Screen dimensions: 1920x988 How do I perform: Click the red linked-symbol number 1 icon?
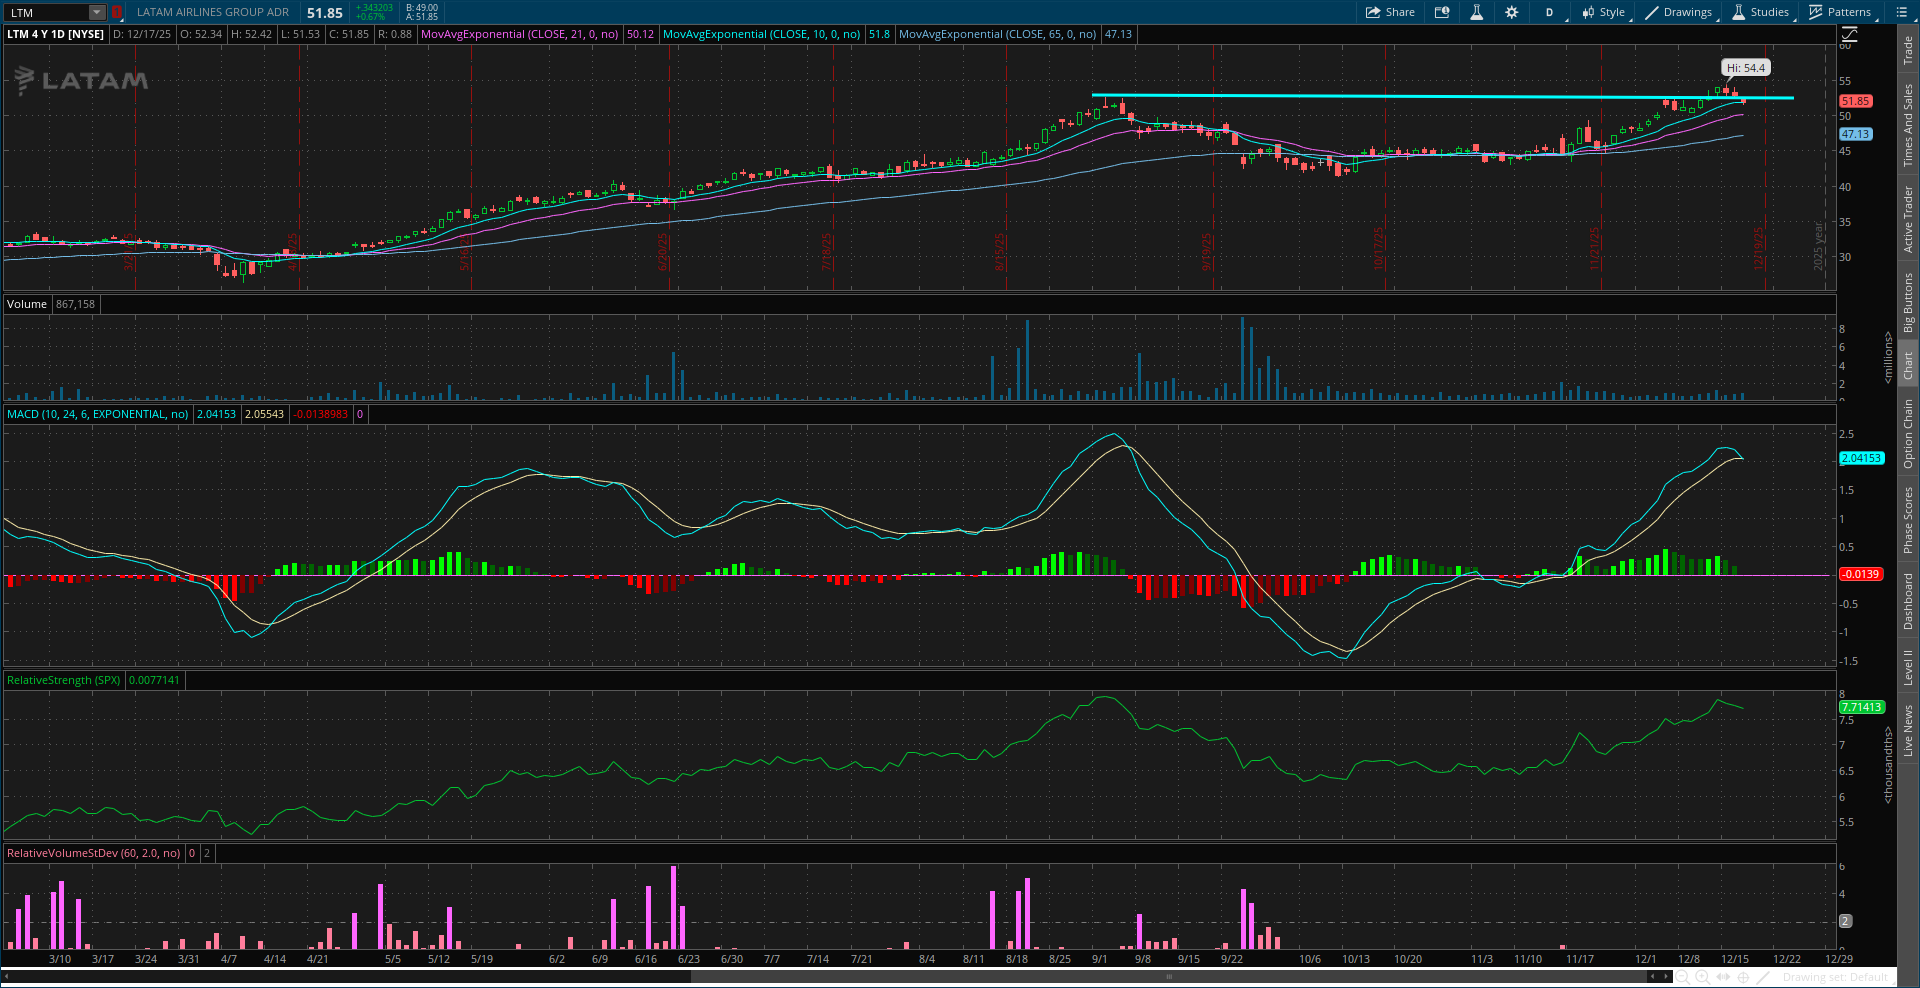point(116,12)
